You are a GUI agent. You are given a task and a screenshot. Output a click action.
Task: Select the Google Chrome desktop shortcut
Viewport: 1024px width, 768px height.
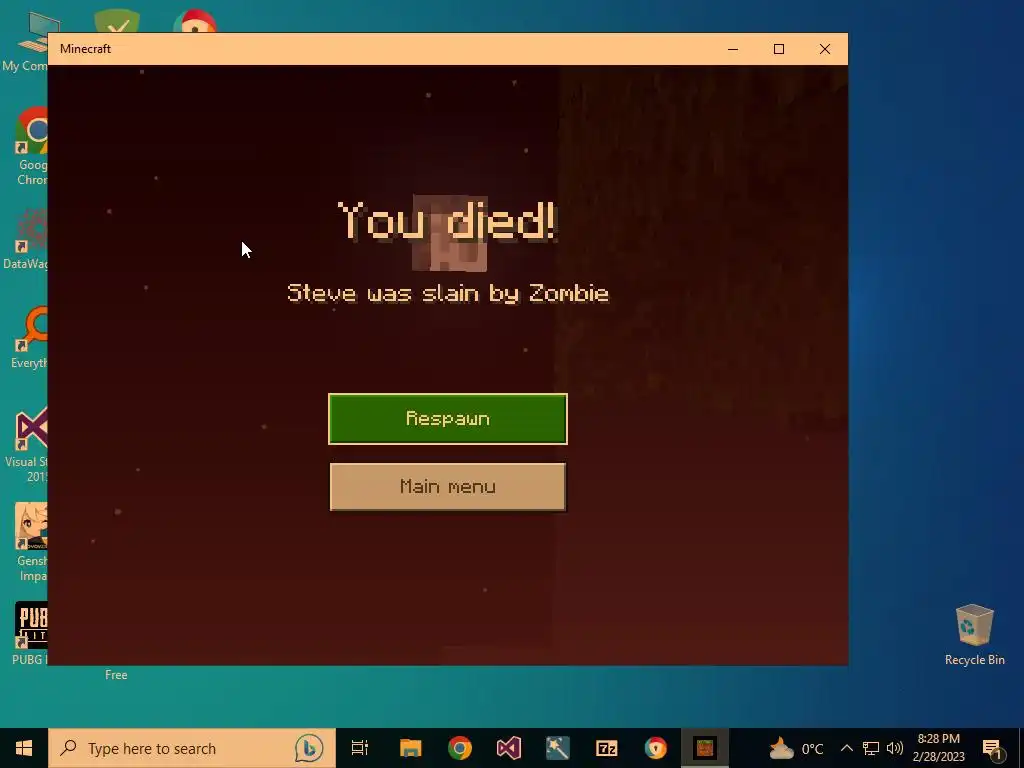pyautogui.click(x=31, y=146)
